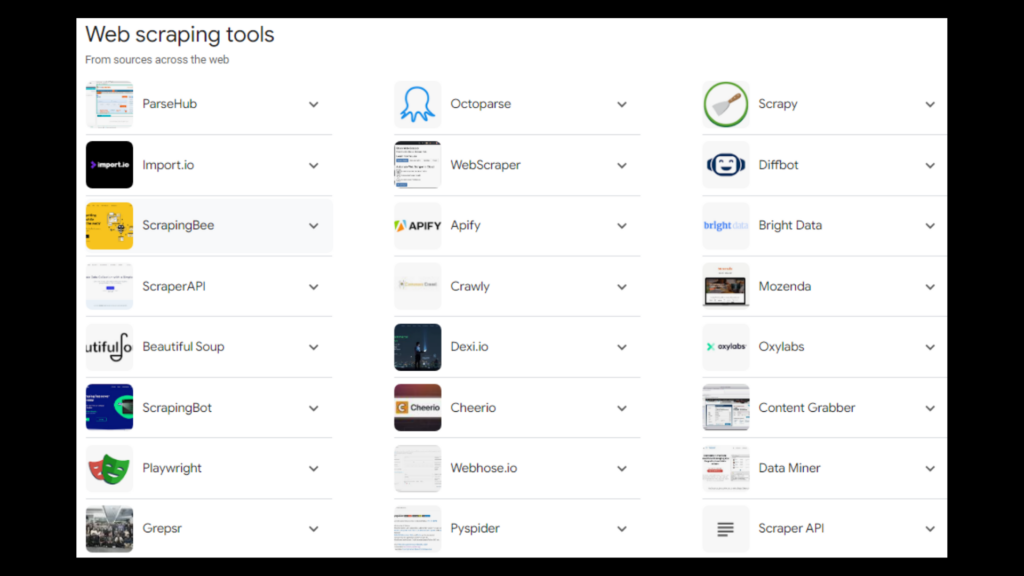Click the Bright Data logo
Viewport: 1024px width, 576px height.
725,225
